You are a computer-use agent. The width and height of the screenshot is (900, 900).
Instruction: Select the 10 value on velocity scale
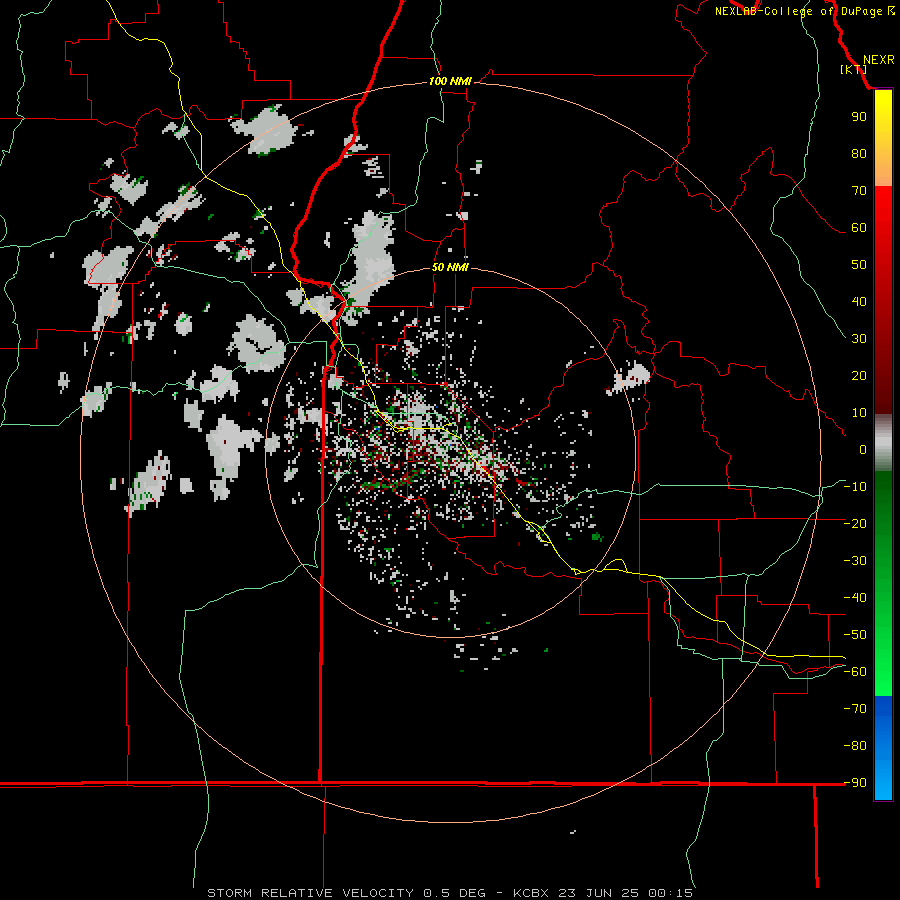[x=859, y=413]
